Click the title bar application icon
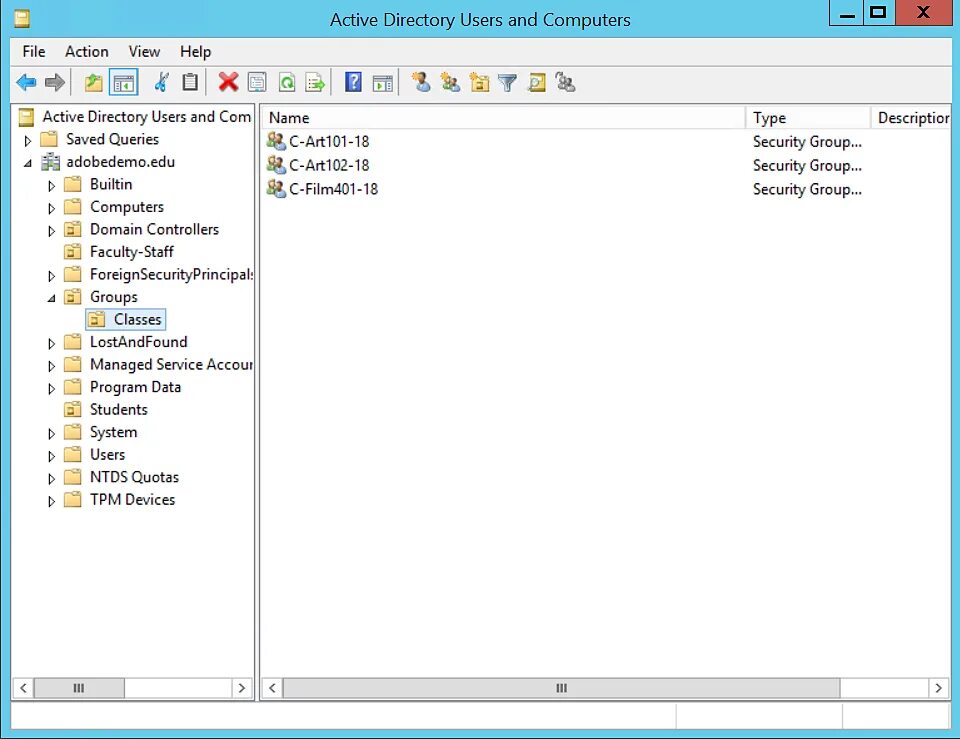This screenshot has width=960, height=739. click(x=22, y=19)
